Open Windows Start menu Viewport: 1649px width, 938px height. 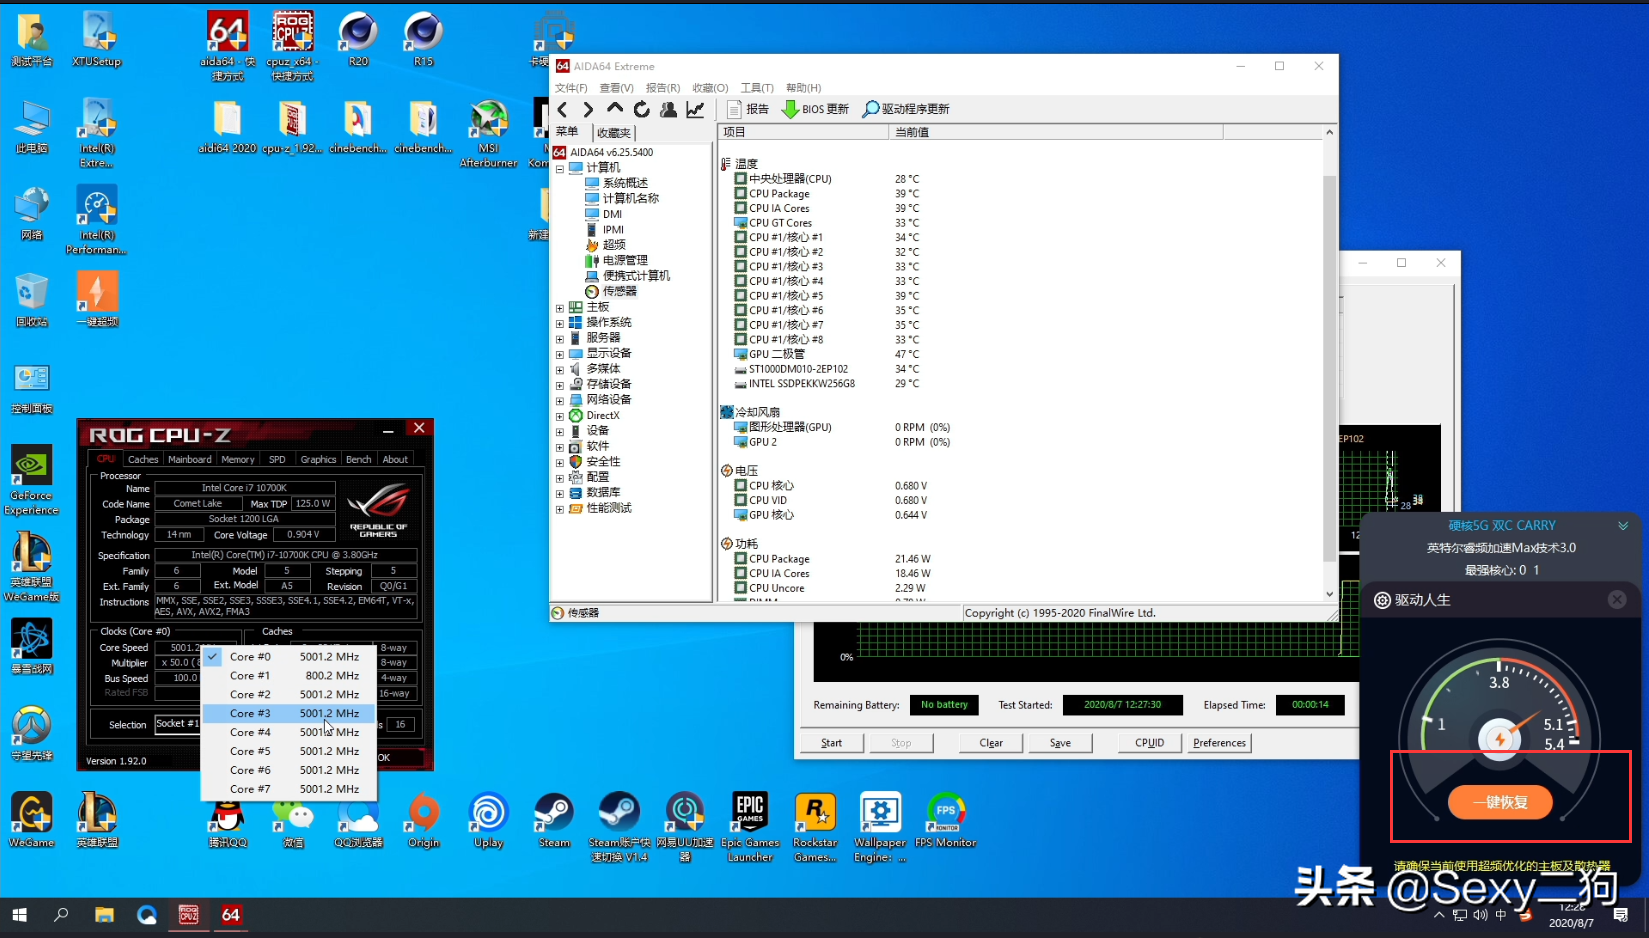19,915
